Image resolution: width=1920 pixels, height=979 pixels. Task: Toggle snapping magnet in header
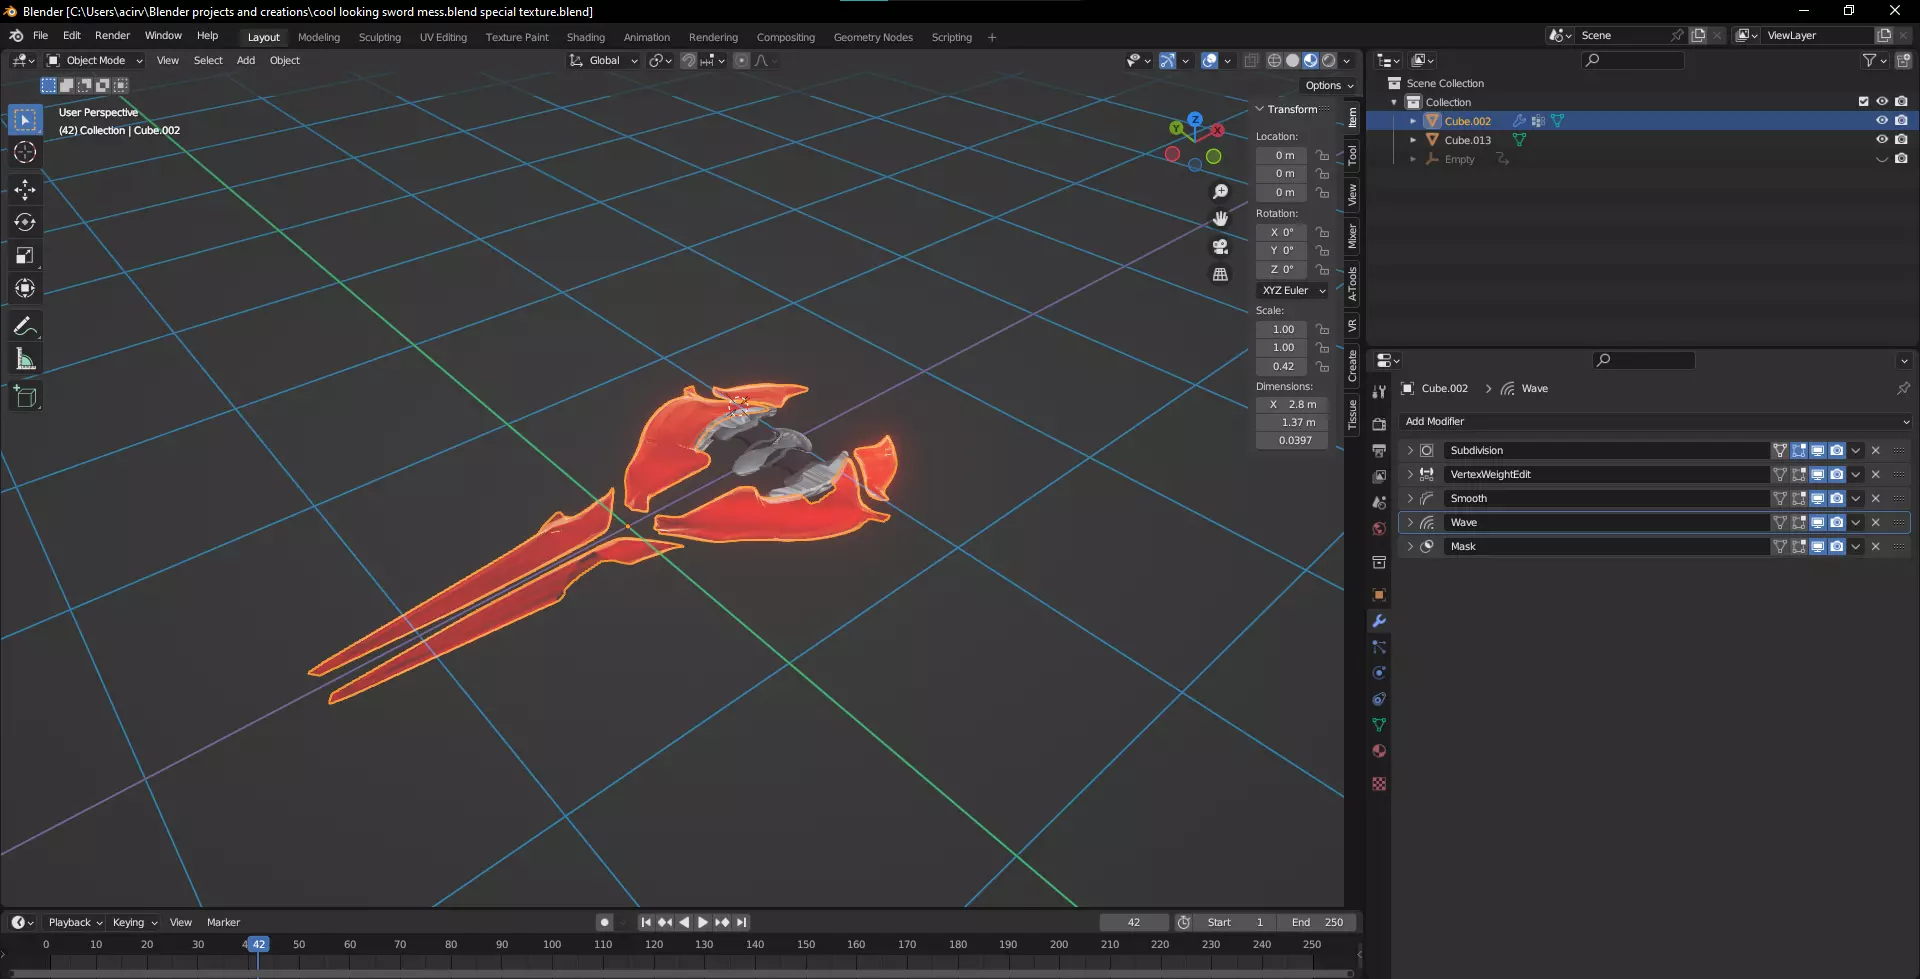[x=688, y=61]
